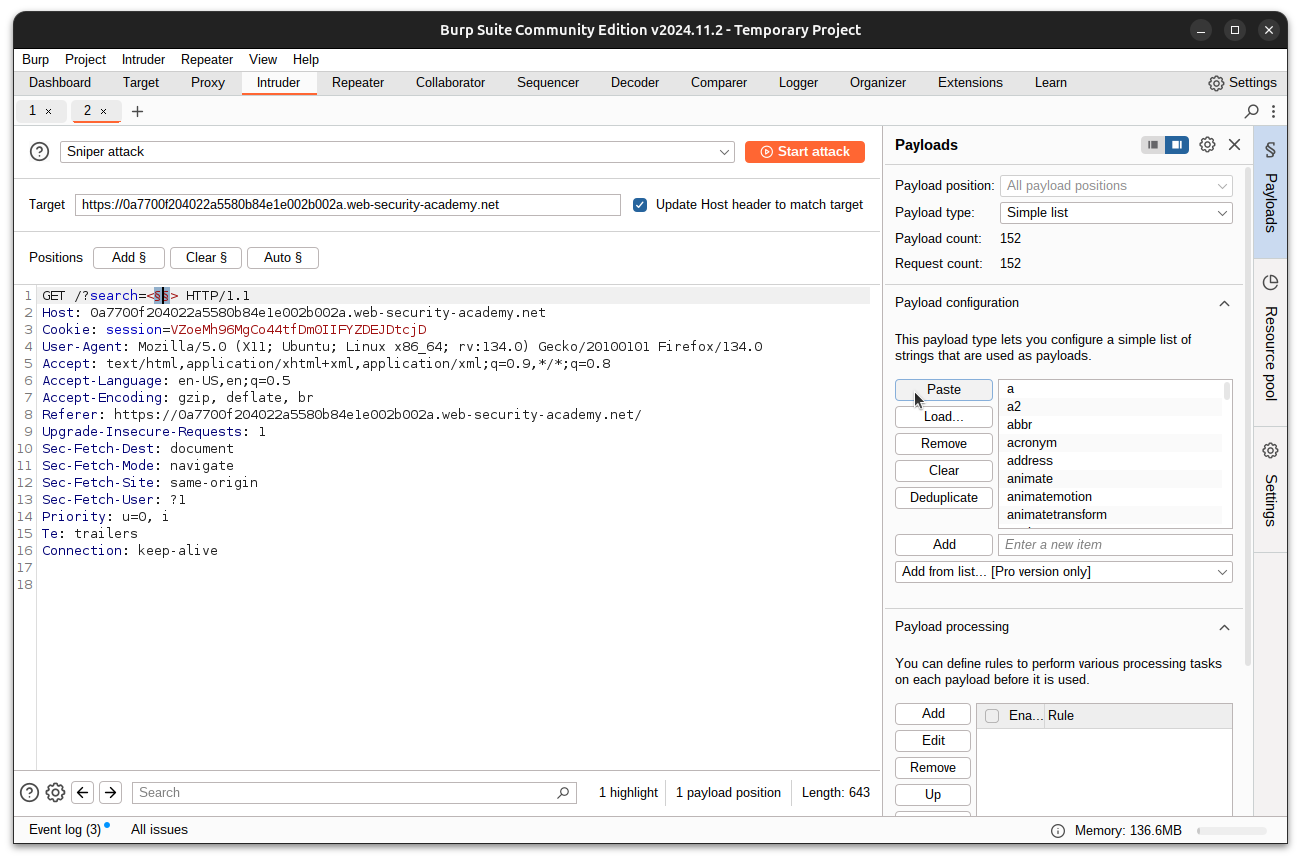The height and width of the screenshot is (860, 1301).
Task: Click the Target URL input field
Action: tap(348, 205)
